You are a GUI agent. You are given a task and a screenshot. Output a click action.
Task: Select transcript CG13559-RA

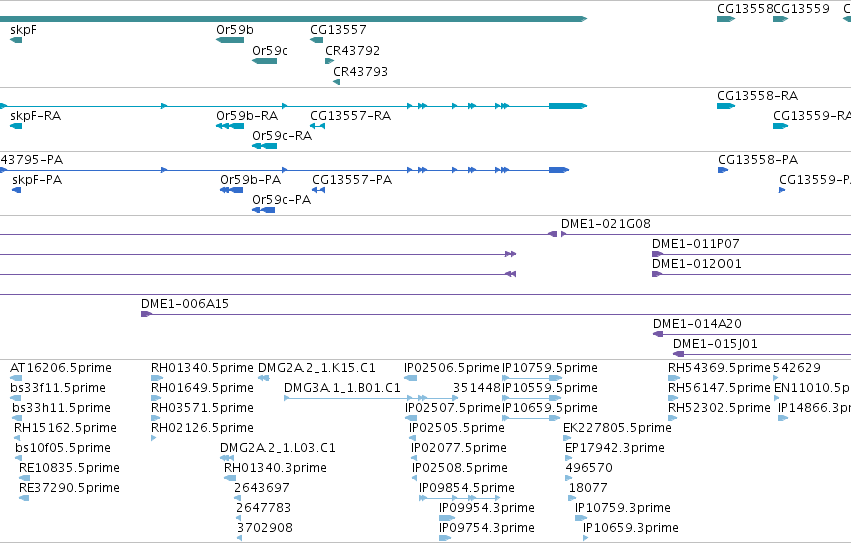click(780, 126)
